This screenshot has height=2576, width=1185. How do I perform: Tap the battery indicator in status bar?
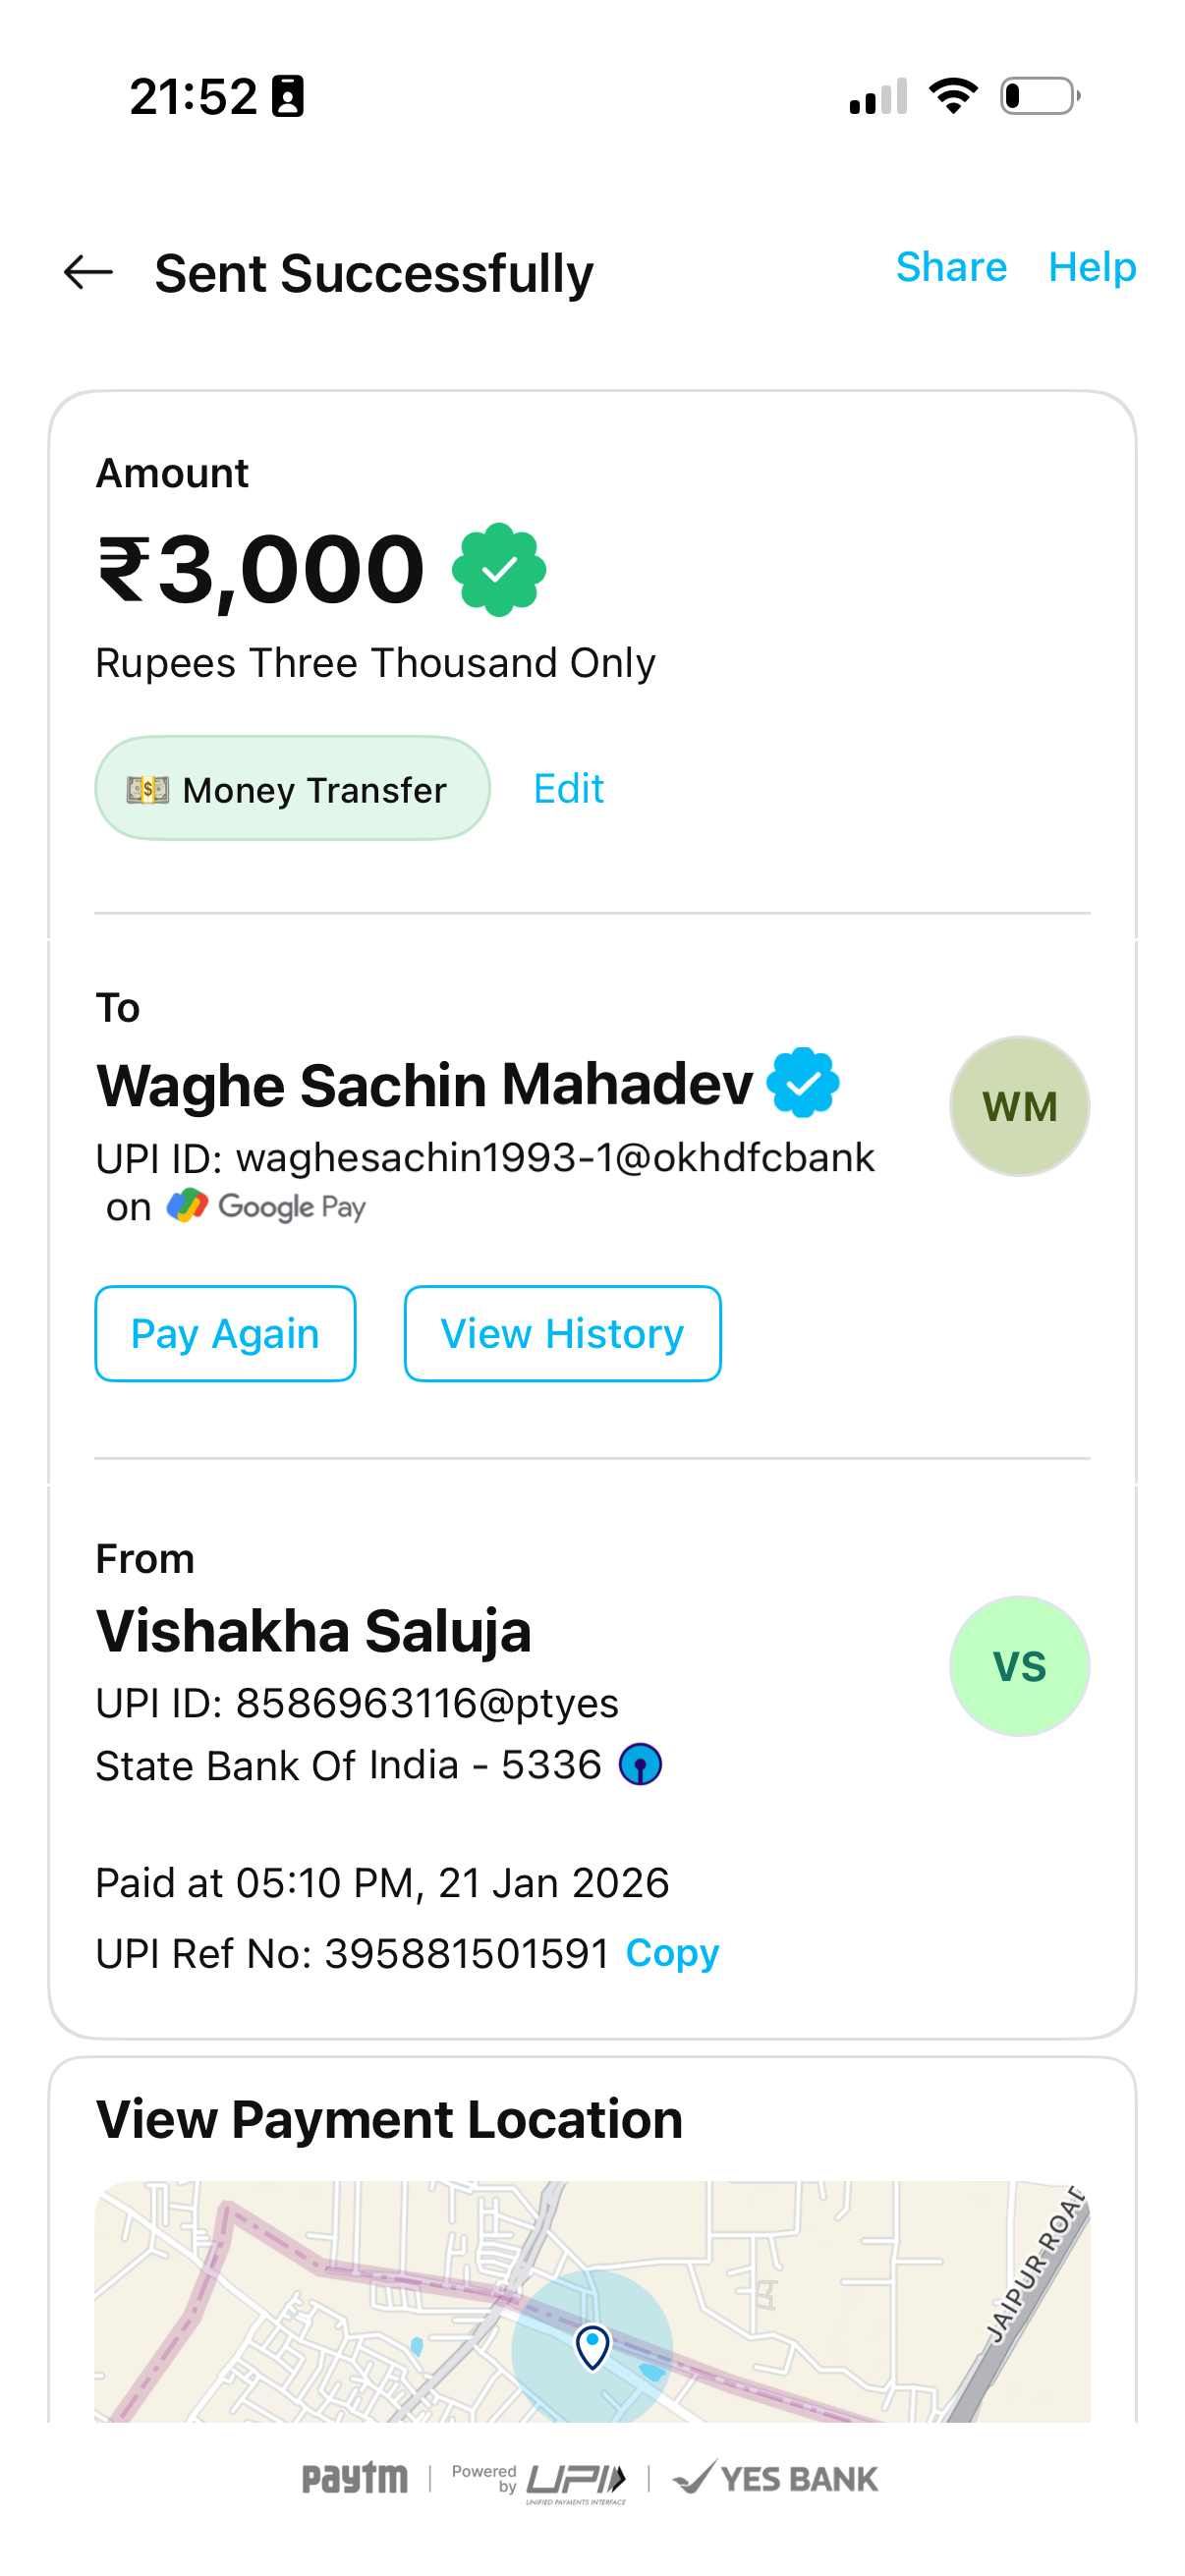[x=1040, y=97]
